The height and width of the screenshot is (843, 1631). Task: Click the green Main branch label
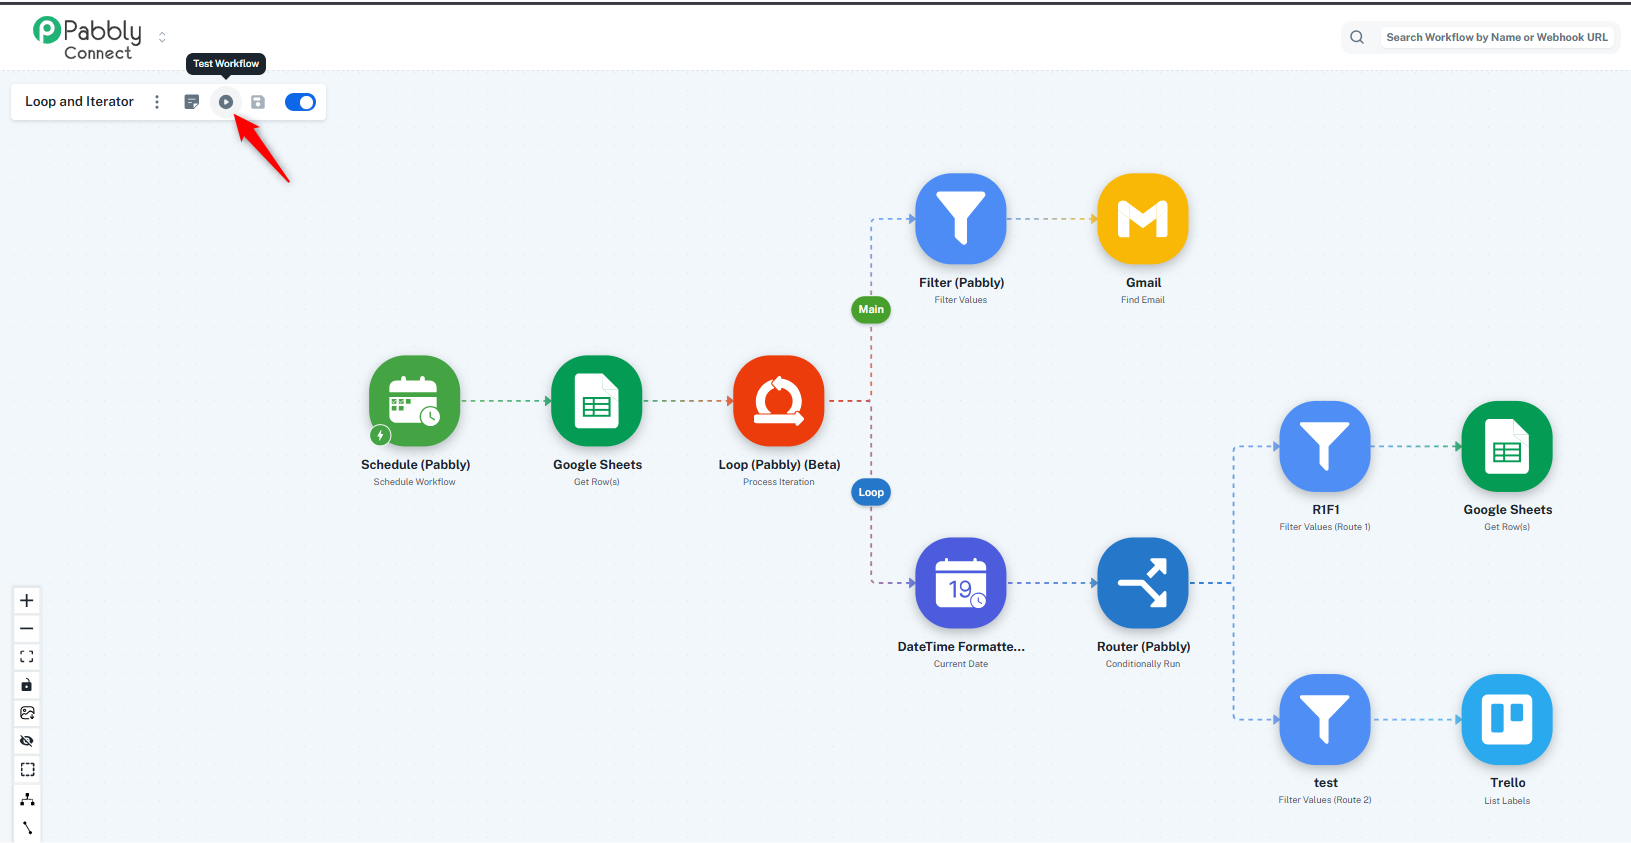[x=871, y=310]
